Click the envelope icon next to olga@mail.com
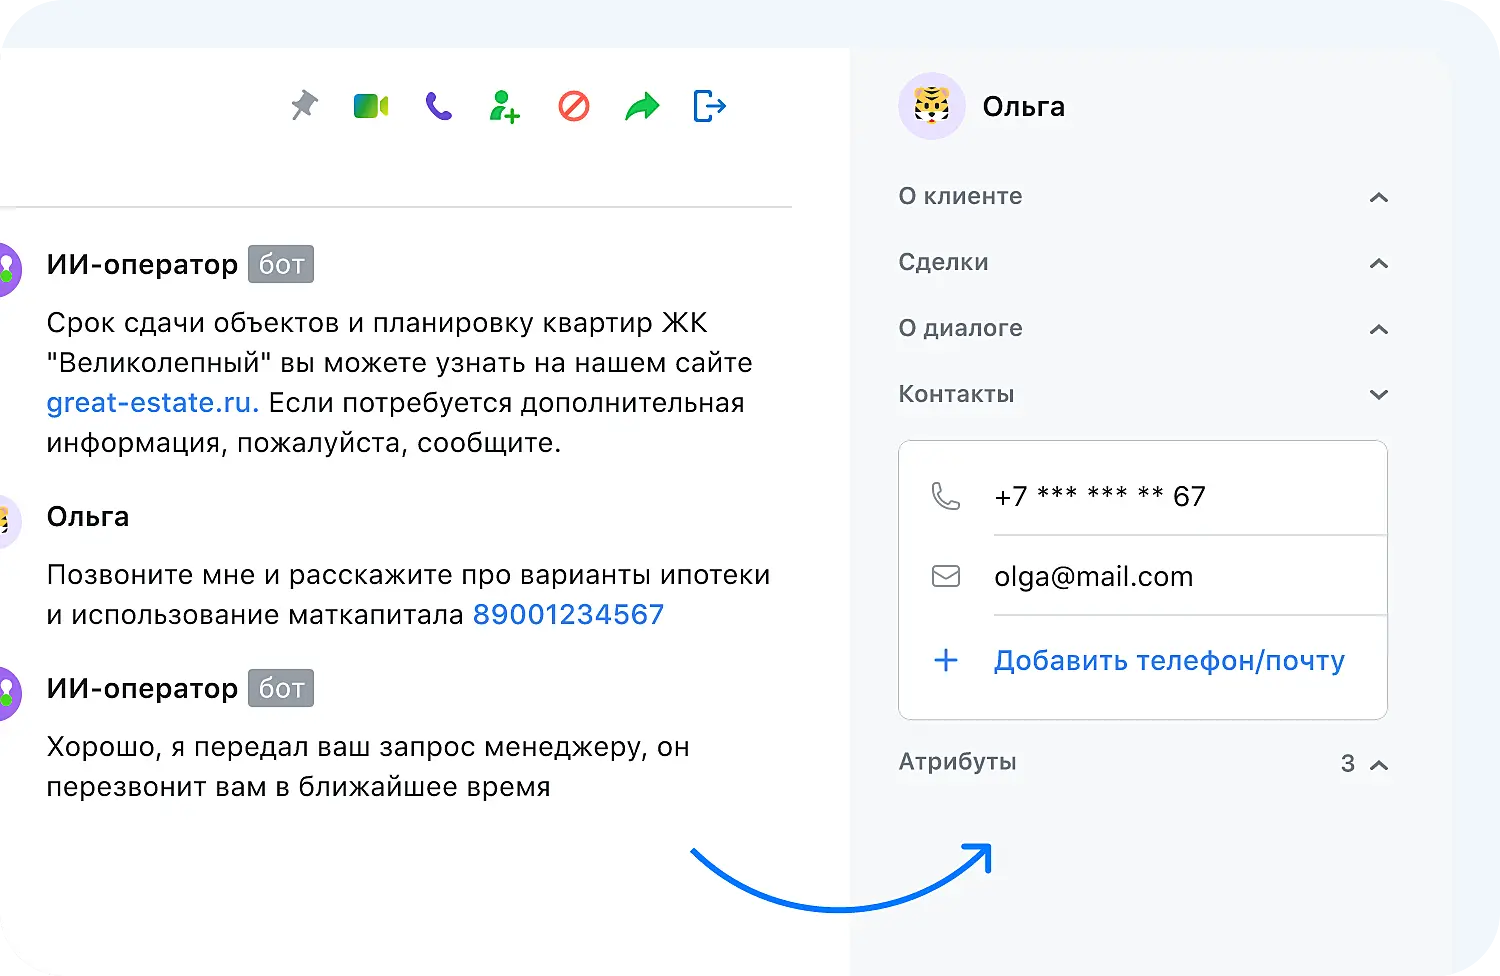Image resolution: width=1500 pixels, height=976 pixels. tap(945, 576)
